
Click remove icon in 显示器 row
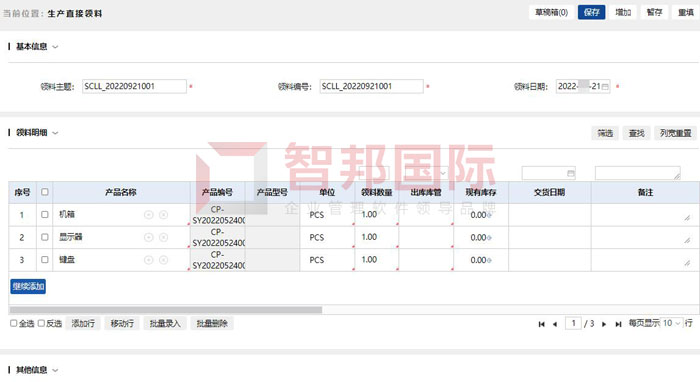[164, 237]
